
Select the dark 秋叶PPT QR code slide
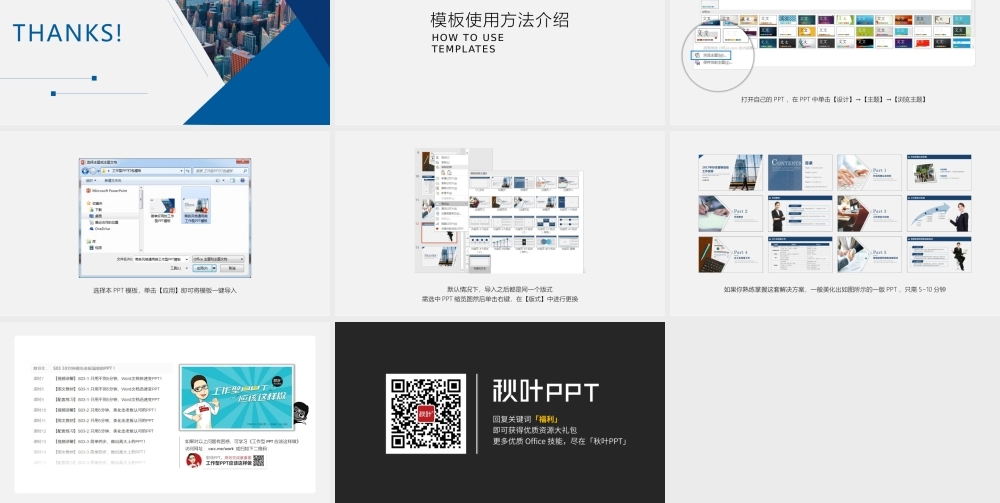(499, 412)
